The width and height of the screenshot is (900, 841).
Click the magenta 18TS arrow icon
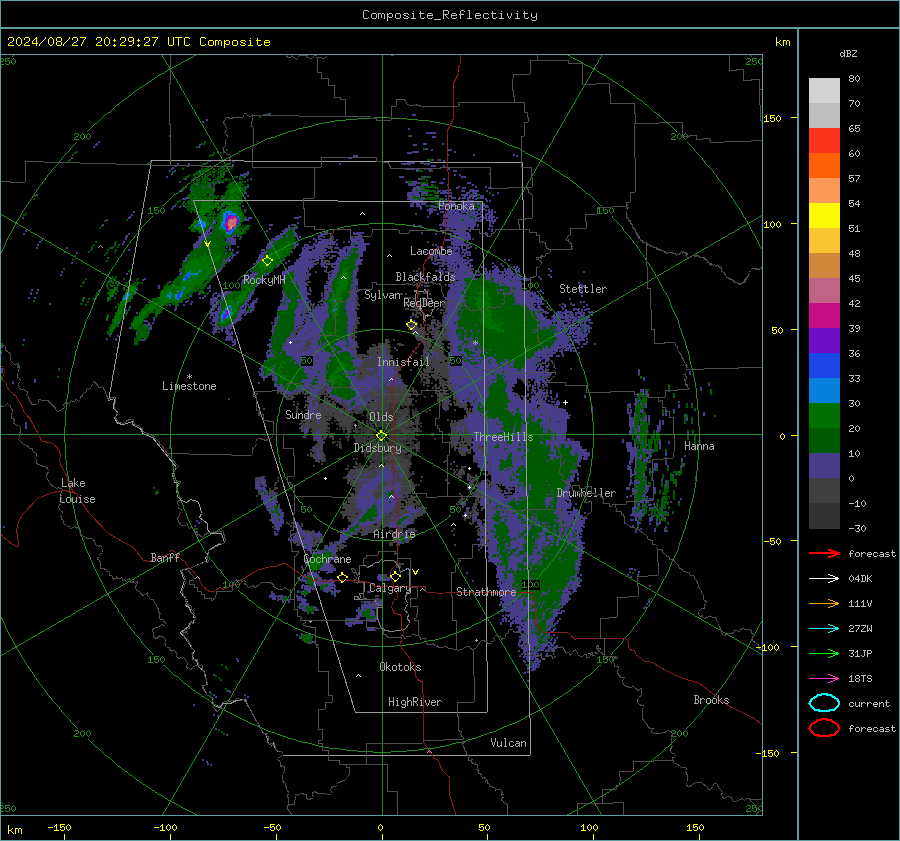(824, 679)
